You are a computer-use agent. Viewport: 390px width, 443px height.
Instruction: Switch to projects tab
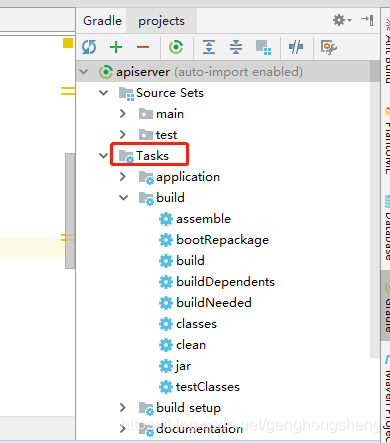pos(161,21)
